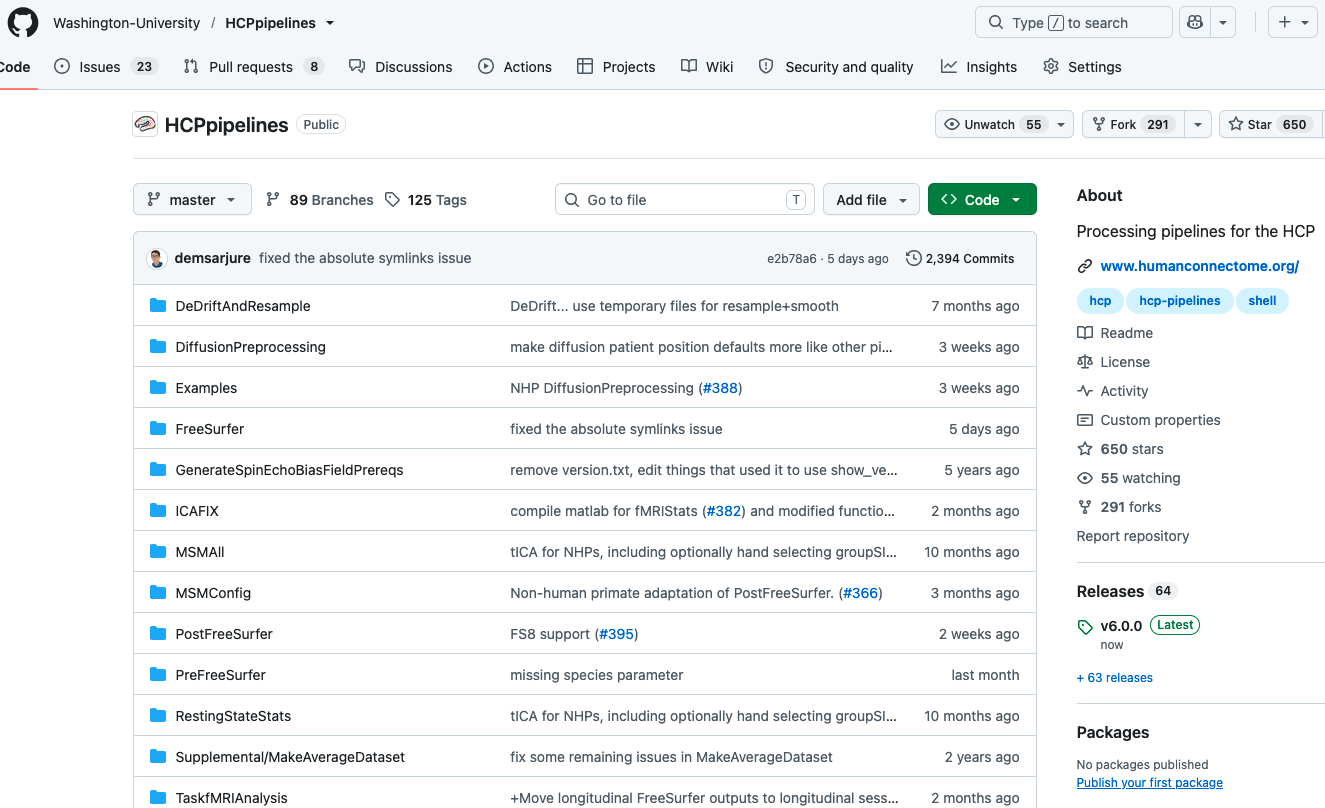Open the DeDriftAndResample folder icon
The image size is (1325, 808).
[x=158, y=306]
